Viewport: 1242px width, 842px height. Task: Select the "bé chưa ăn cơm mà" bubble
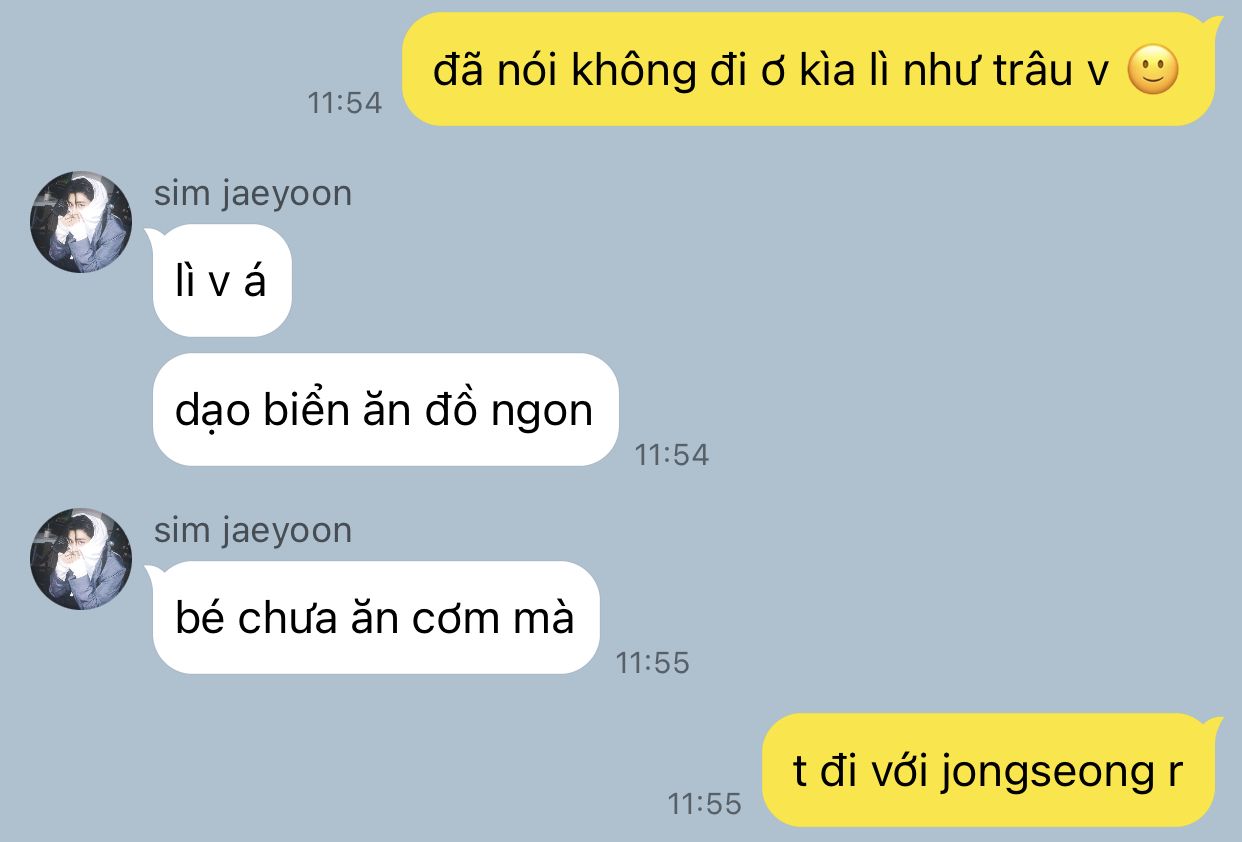tap(375, 617)
